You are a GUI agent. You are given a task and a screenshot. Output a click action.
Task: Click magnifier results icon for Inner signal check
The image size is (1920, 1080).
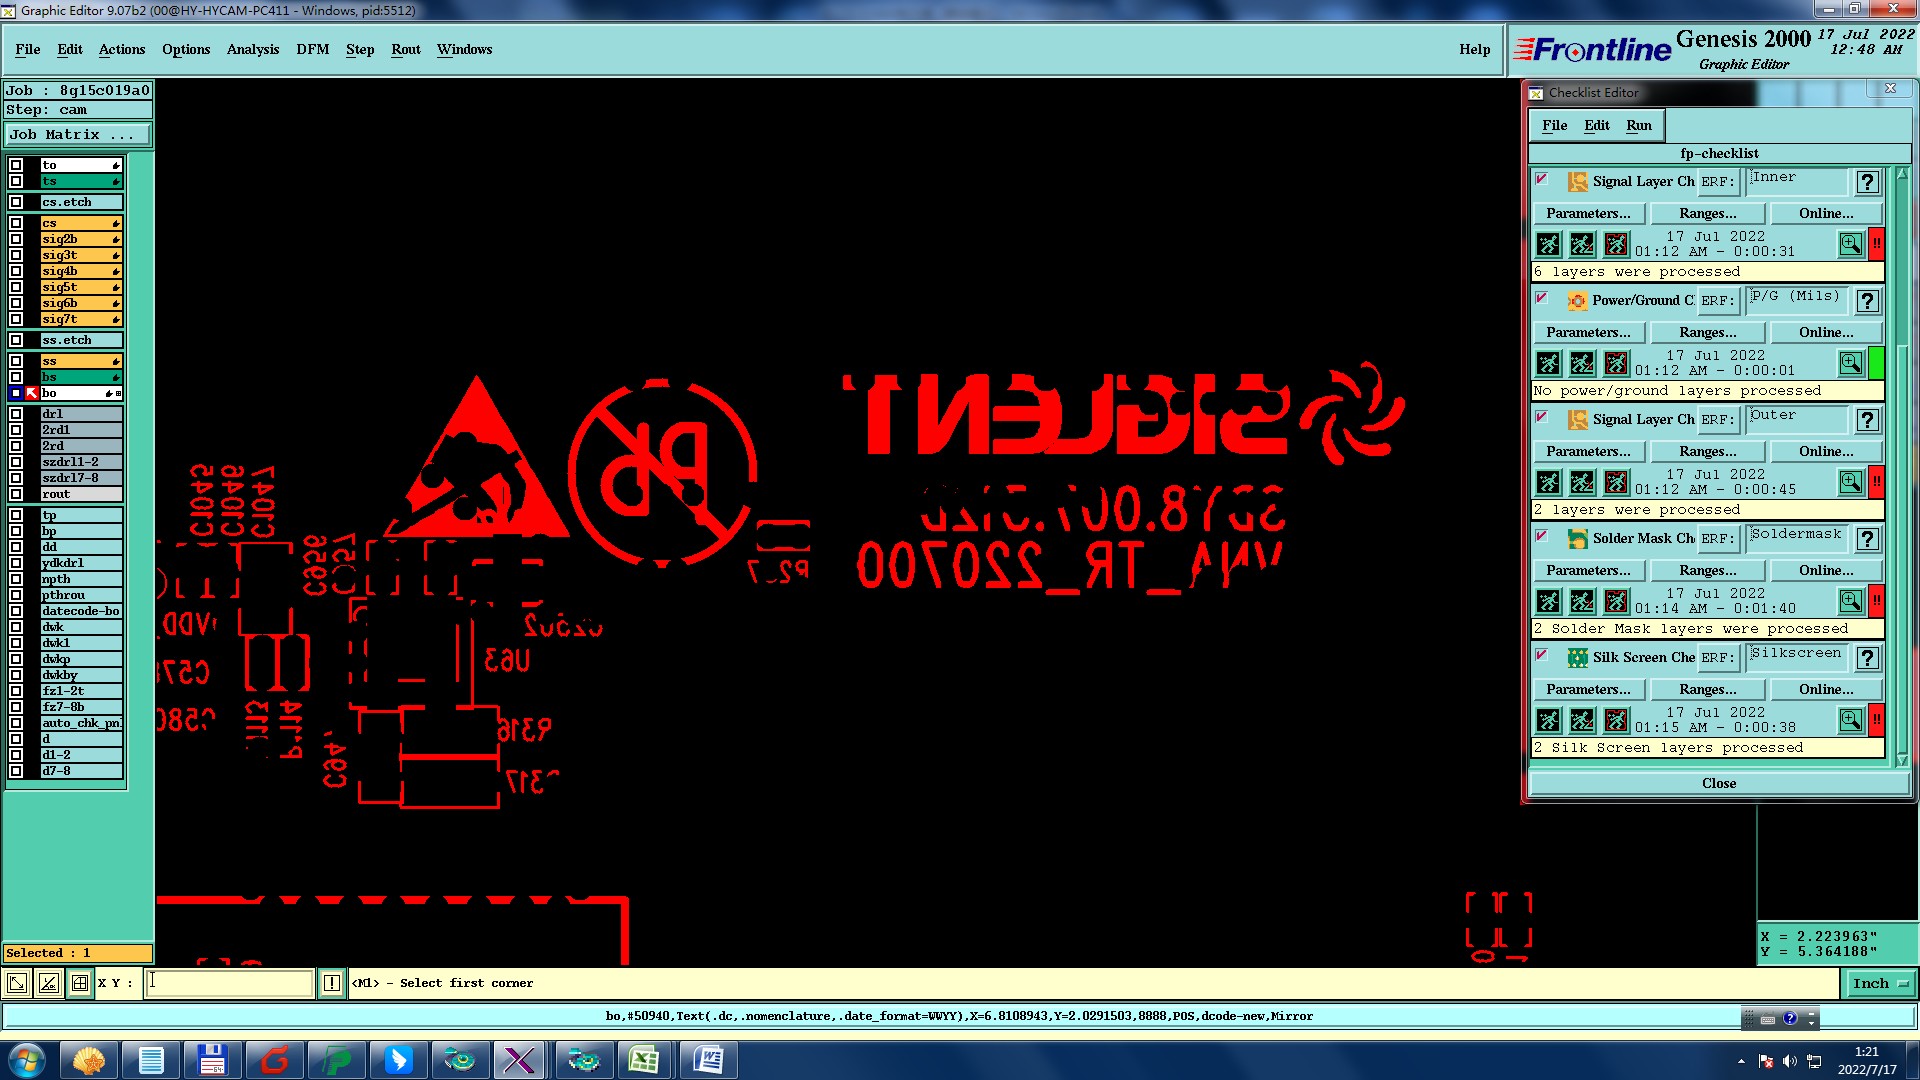1850,244
